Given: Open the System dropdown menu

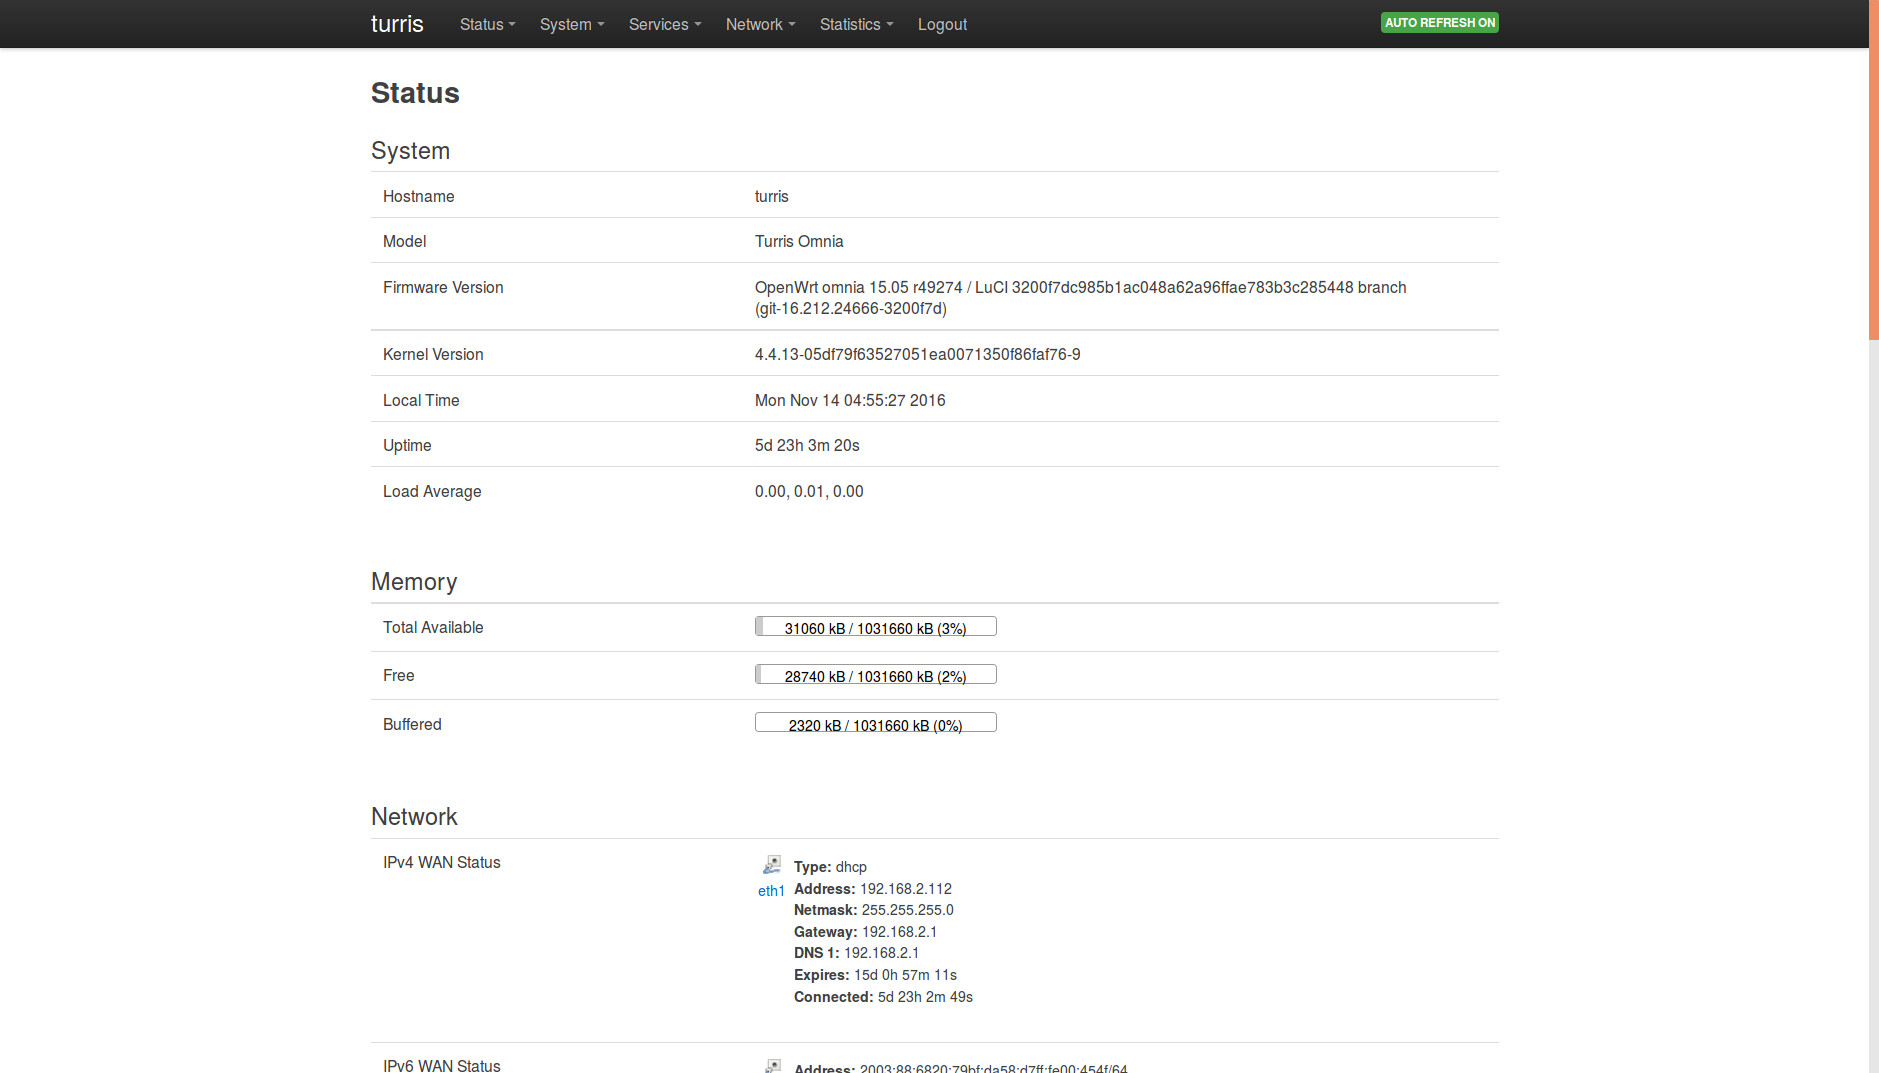Looking at the screenshot, I should [x=571, y=24].
